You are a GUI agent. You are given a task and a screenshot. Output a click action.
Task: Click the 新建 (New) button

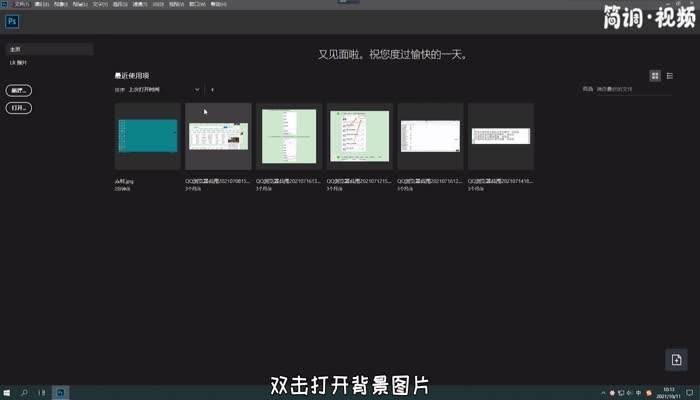[x=19, y=90]
